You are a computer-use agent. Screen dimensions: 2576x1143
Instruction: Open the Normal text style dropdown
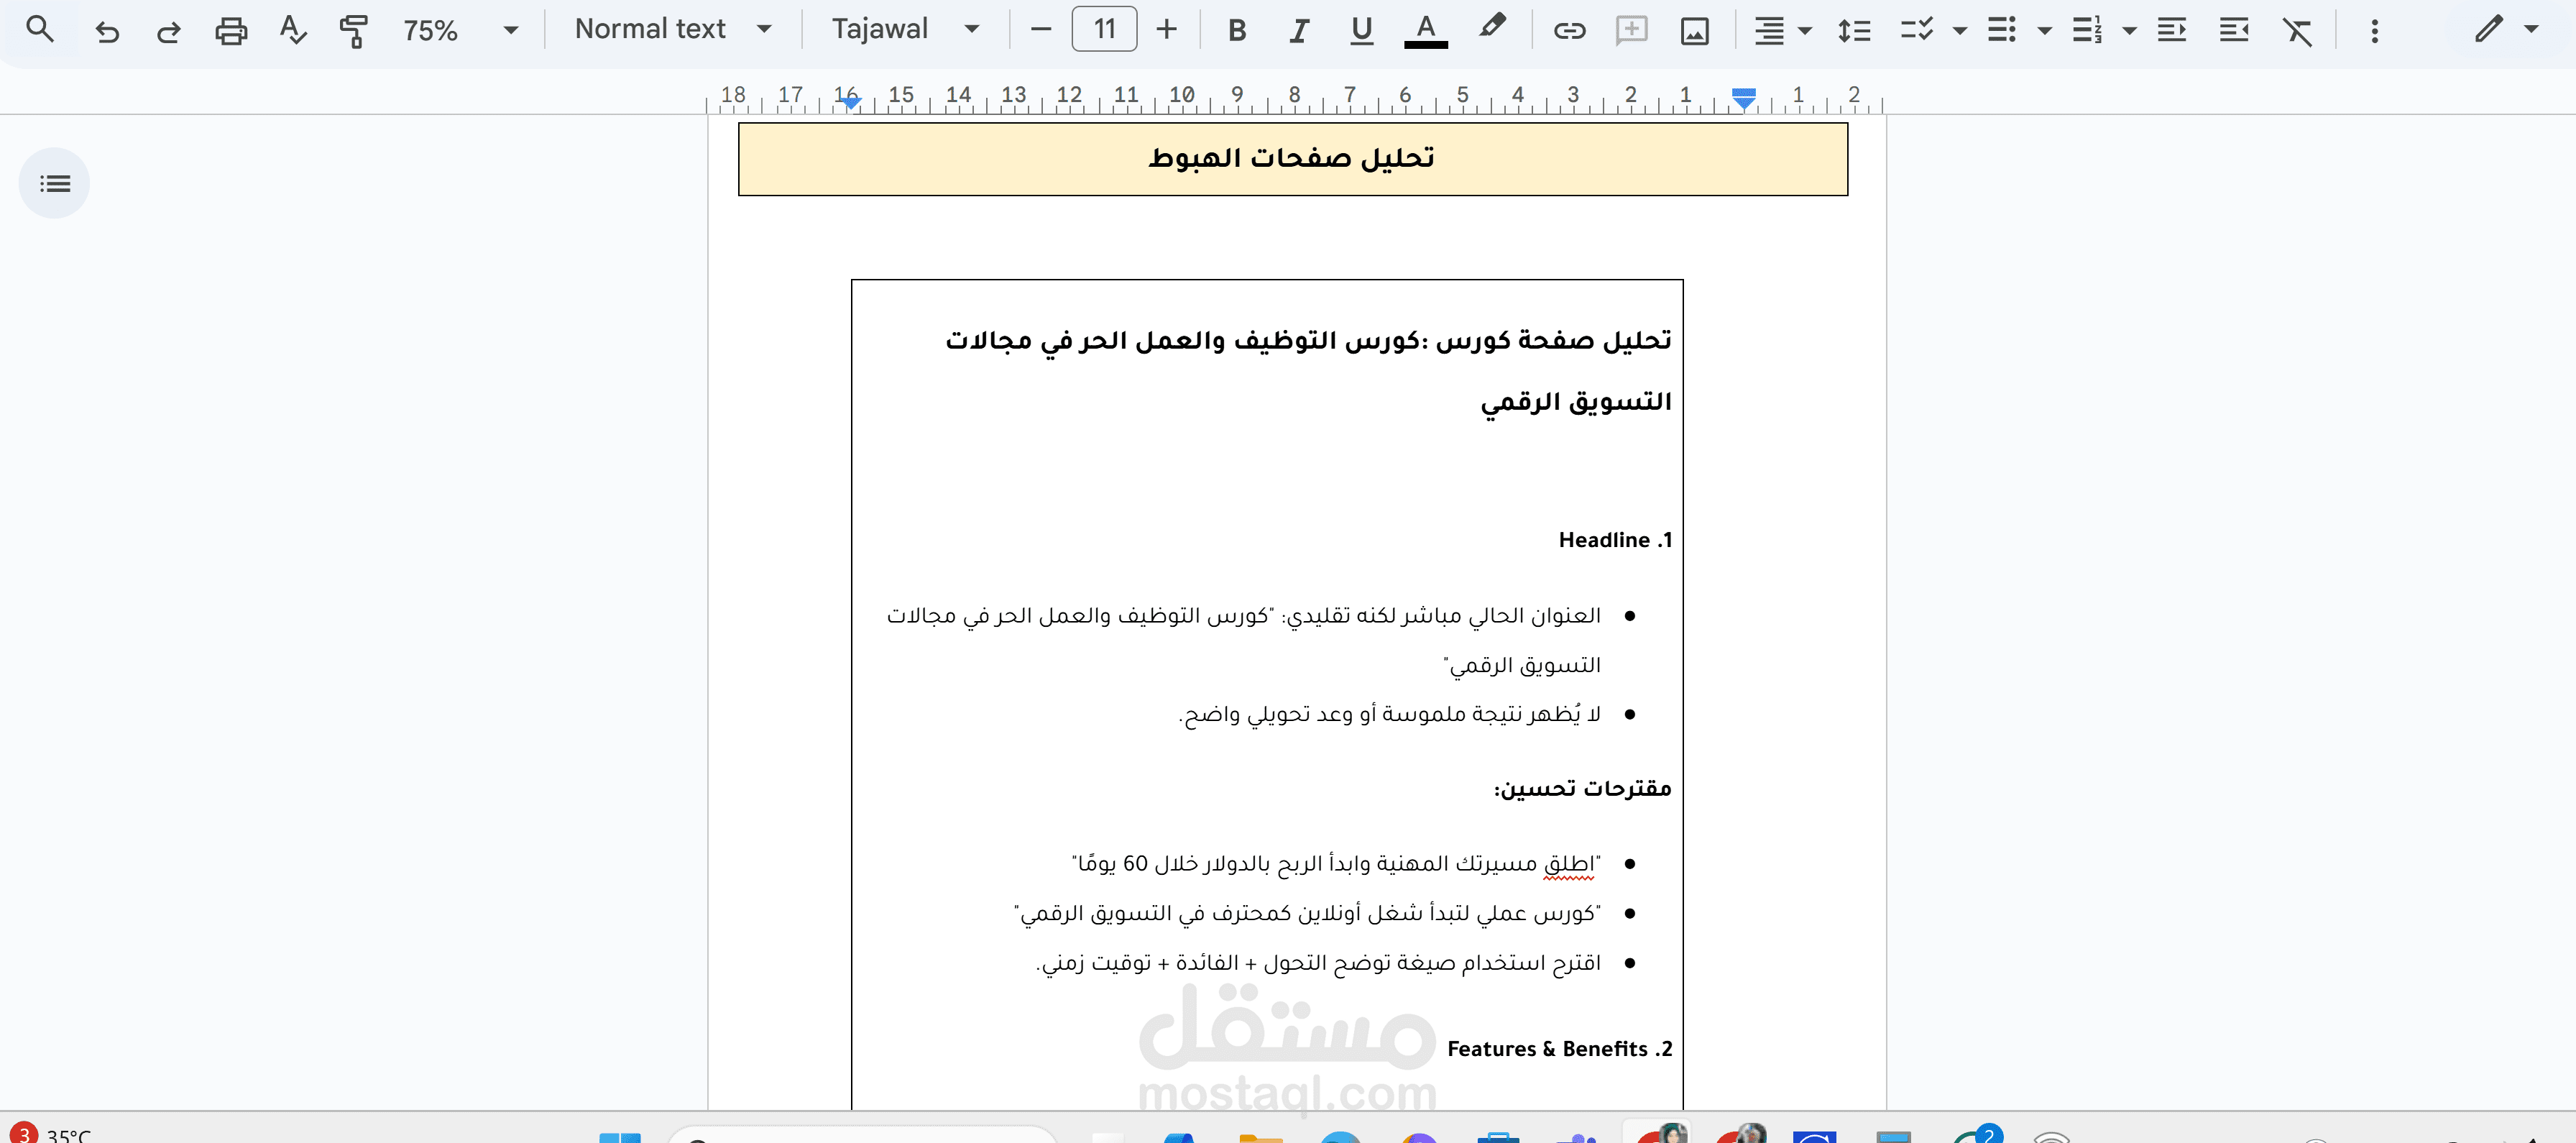pos(673,29)
